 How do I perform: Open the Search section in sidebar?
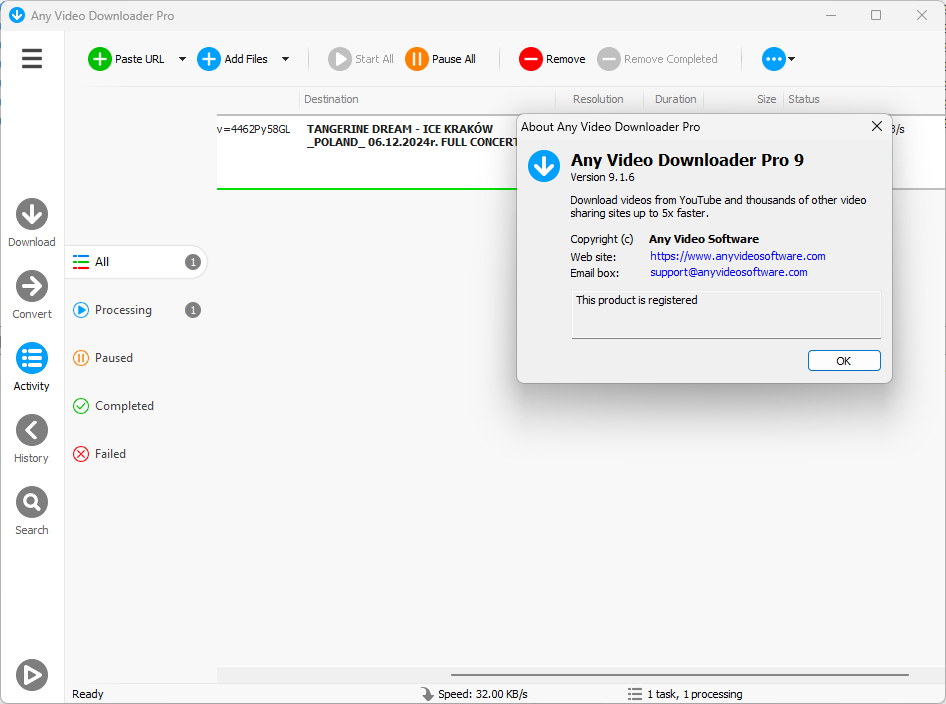(x=31, y=510)
